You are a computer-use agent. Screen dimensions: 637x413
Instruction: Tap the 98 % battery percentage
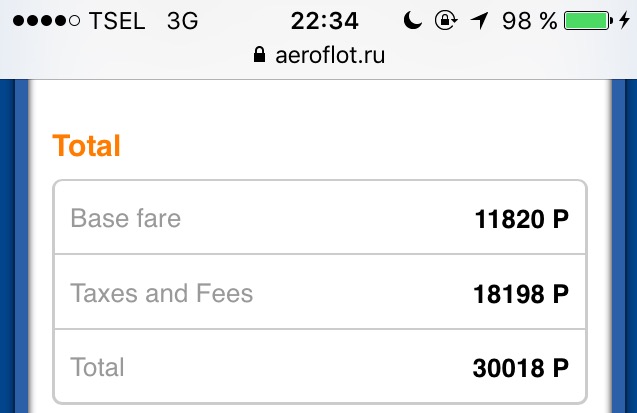click(x=530, y=21)
